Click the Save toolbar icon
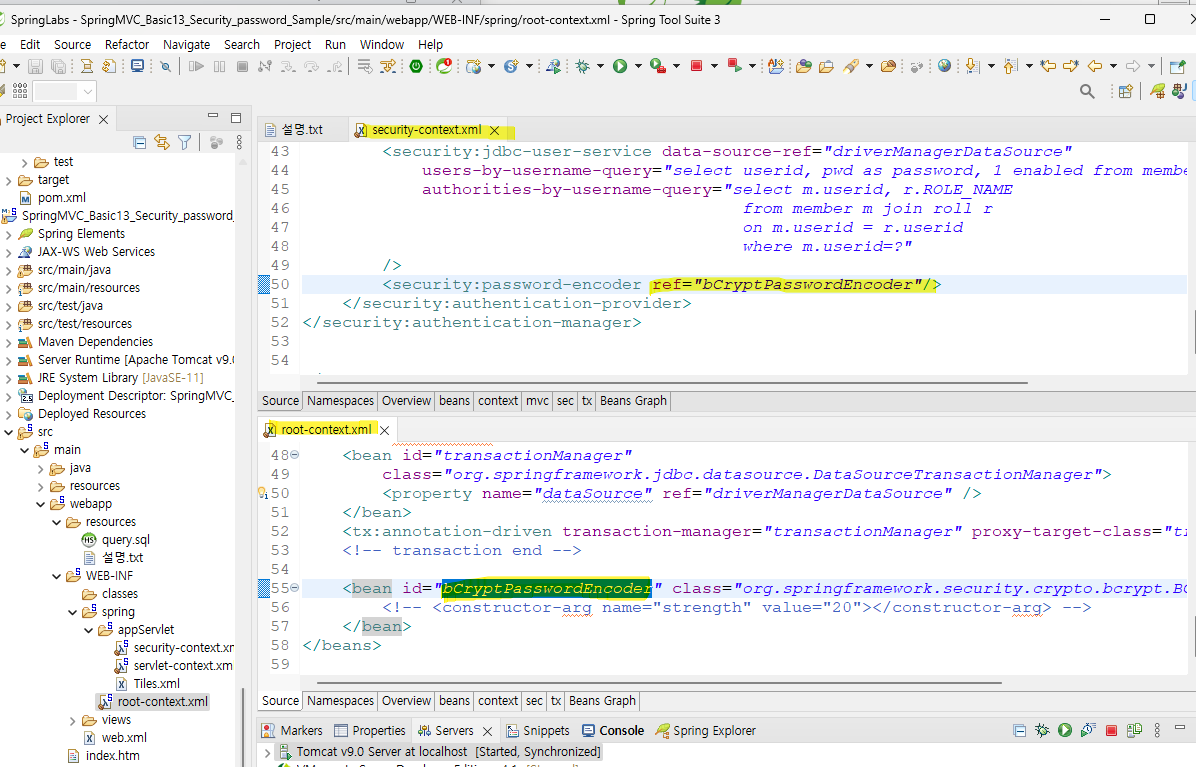 pos(35,66)
